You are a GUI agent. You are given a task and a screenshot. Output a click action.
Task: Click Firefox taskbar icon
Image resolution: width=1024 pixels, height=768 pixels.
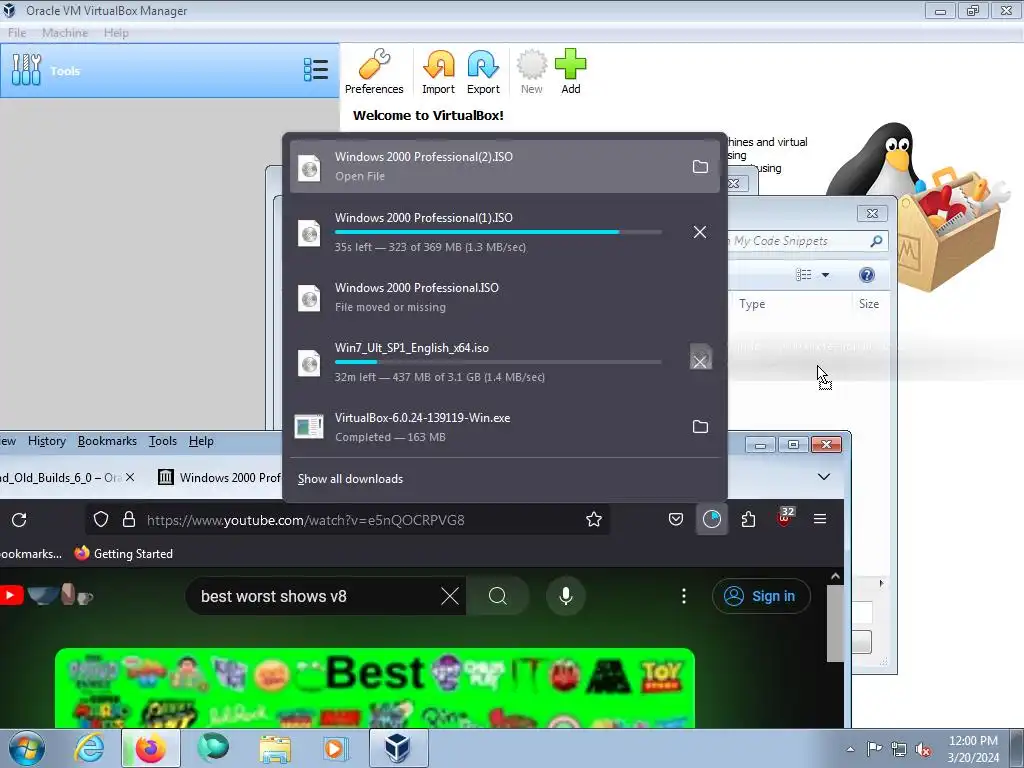tap(151, 748)
